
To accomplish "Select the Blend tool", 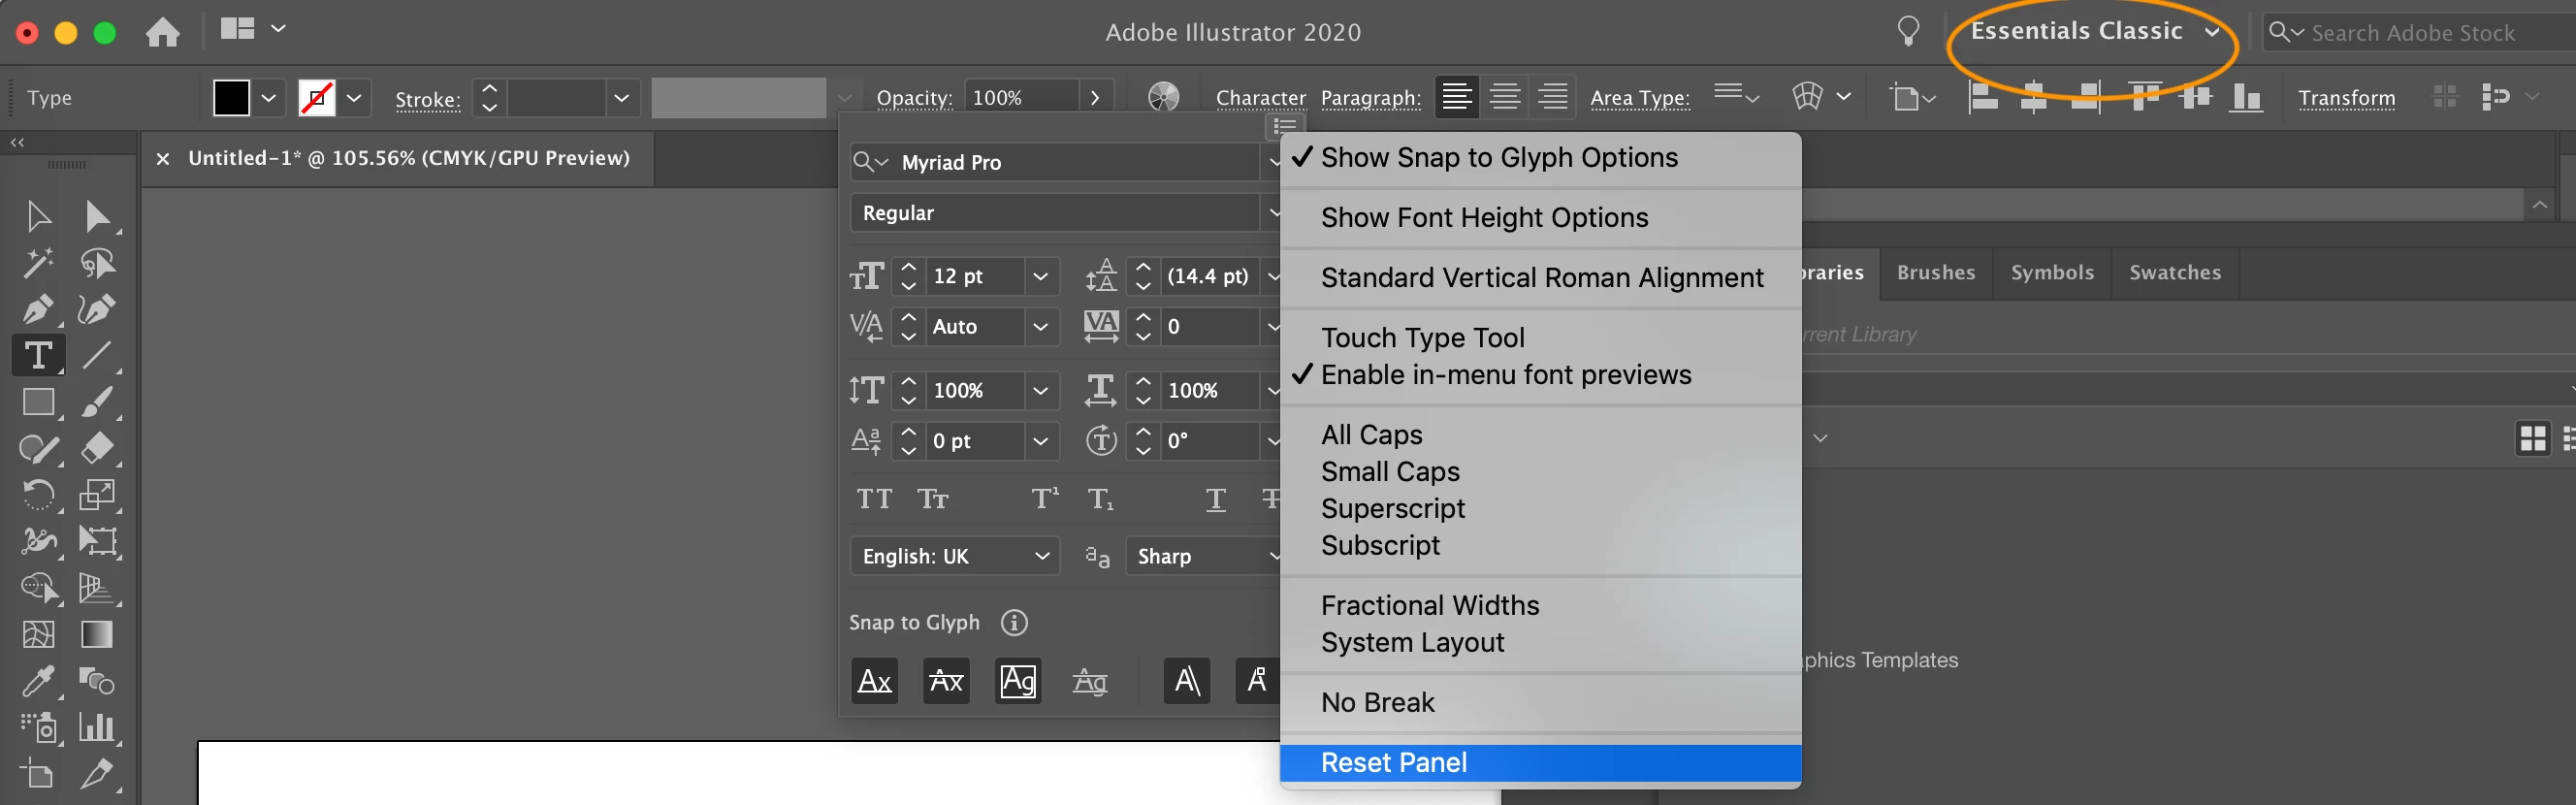I will 97,681.
